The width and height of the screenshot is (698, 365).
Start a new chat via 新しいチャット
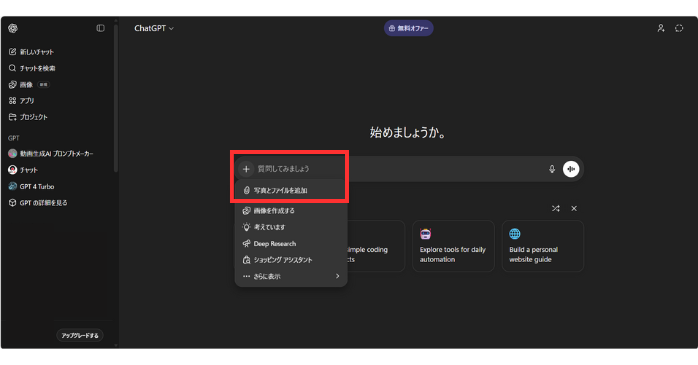[x=31, y=52]
